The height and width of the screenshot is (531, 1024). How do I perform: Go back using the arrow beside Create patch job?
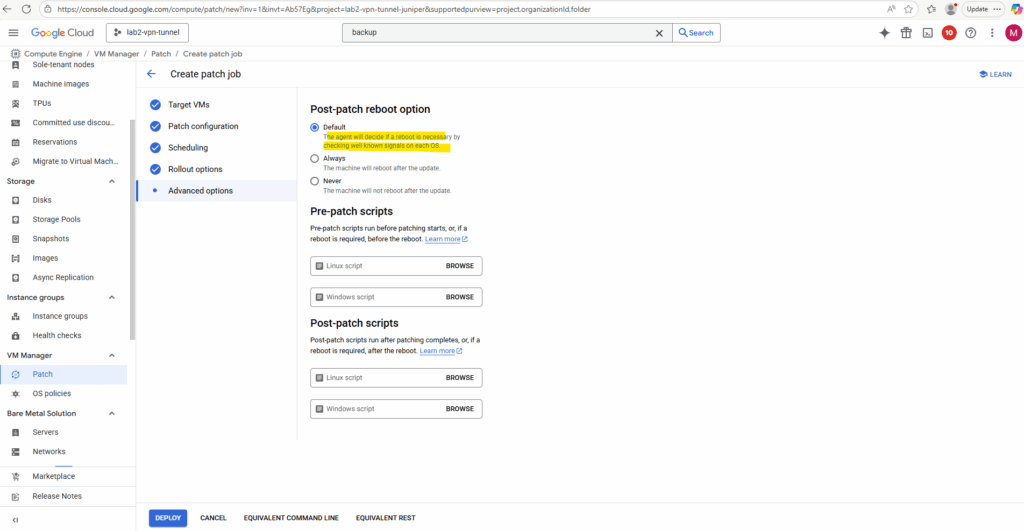(x=152, y=74)
